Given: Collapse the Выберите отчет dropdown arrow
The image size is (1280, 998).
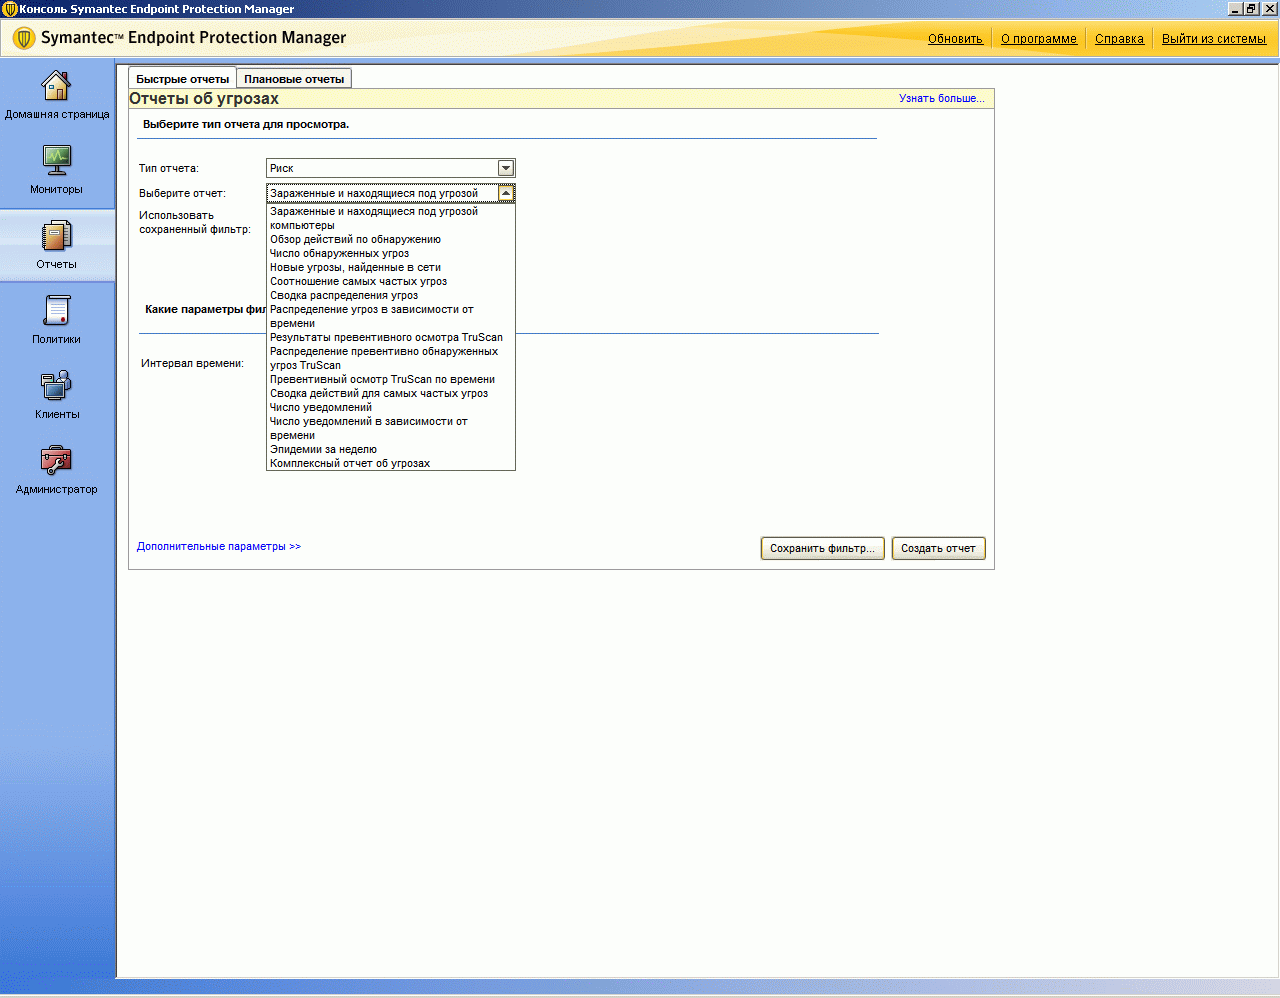Looking at the screenshot, I should (x=506, y=193).
